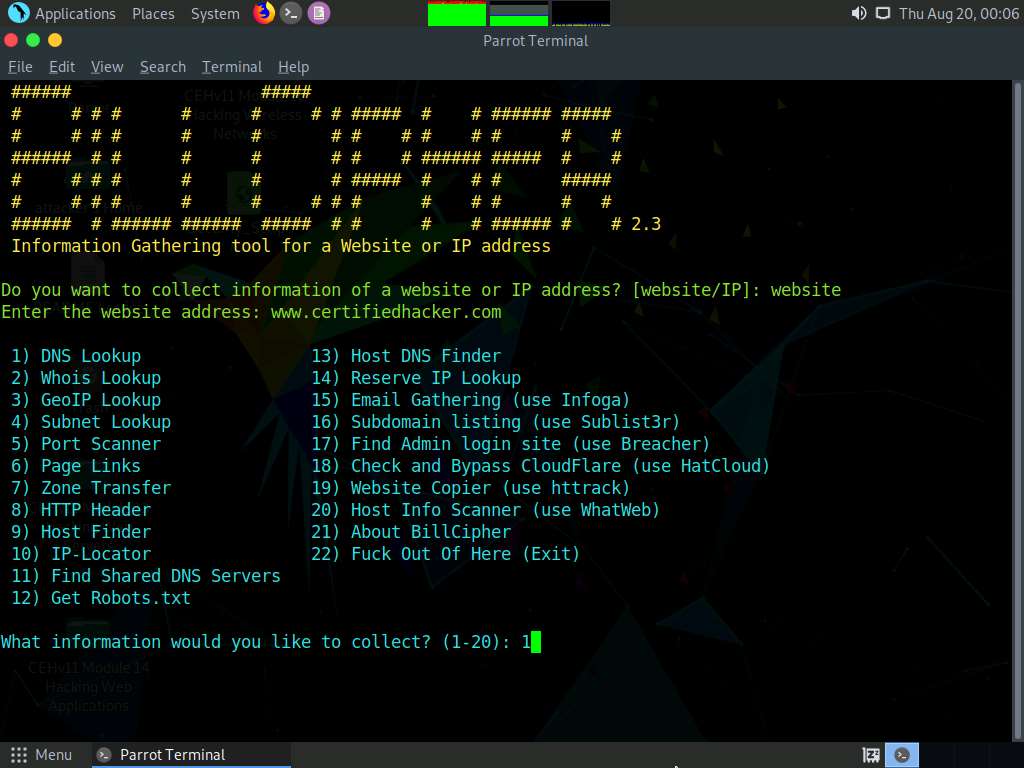Click the green CPU monitor graph
The width and height of the screenshot is (1024, 768).
click(456, 14)
